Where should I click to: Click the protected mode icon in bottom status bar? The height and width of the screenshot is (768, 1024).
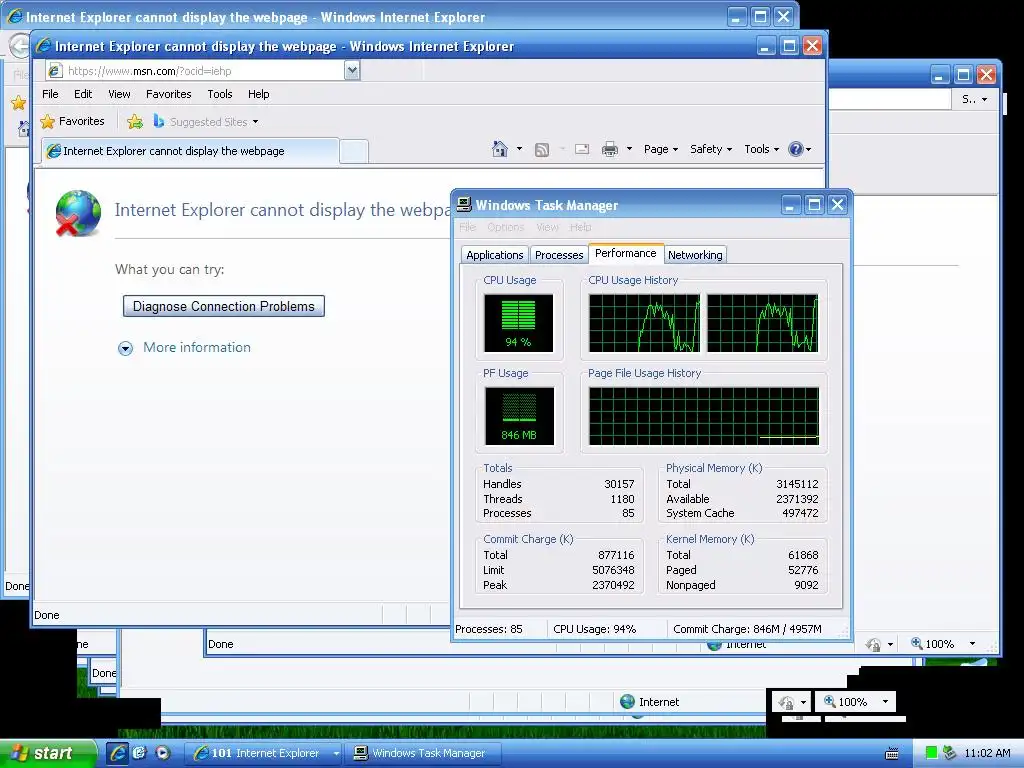coord(786,702)
